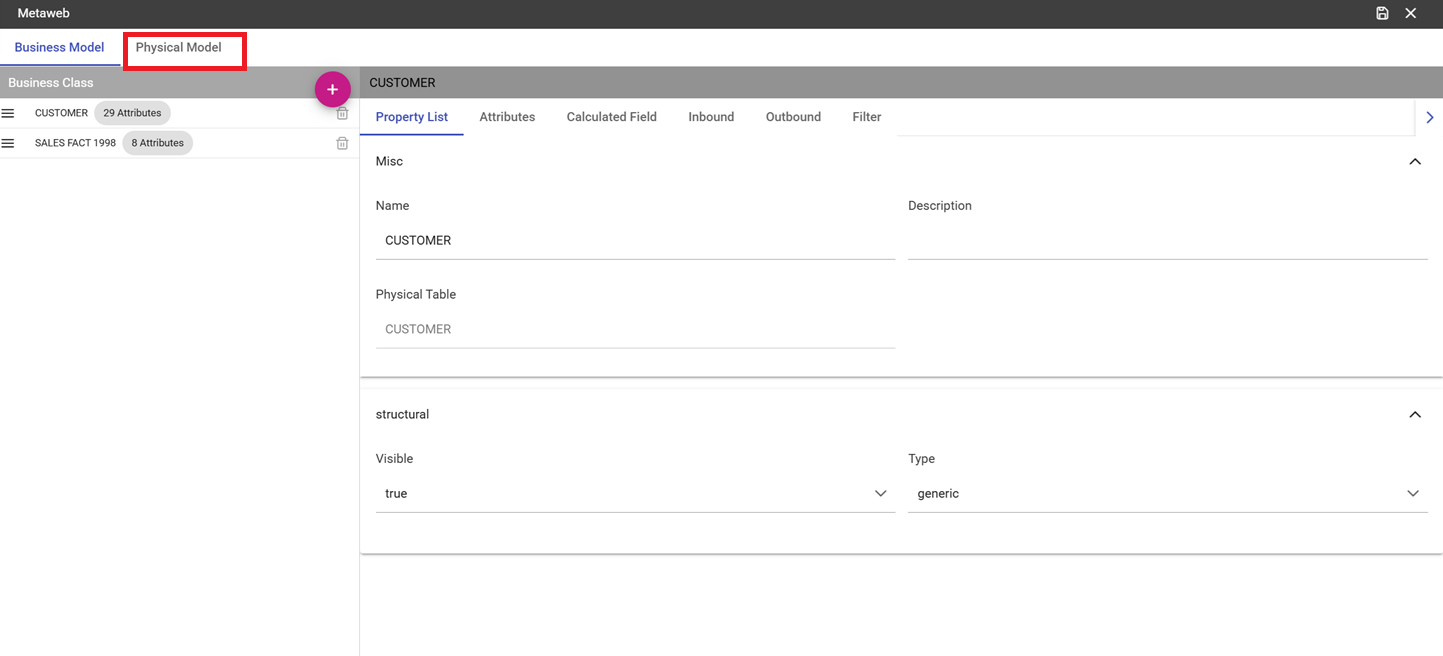This screenshot has height=656, width=1443.
Task: Select the SALES FACT 1998 row
Action: pos(179,143)
